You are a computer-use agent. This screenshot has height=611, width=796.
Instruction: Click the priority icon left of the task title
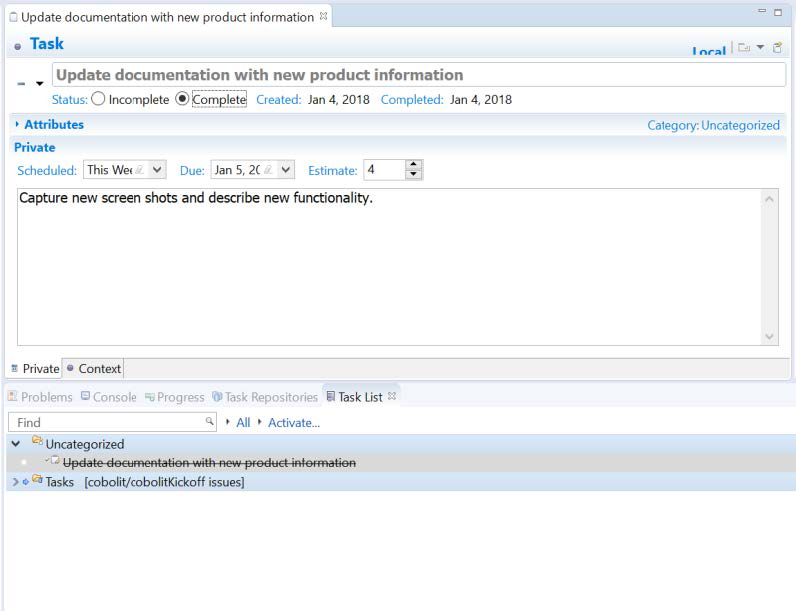point(22,84)
